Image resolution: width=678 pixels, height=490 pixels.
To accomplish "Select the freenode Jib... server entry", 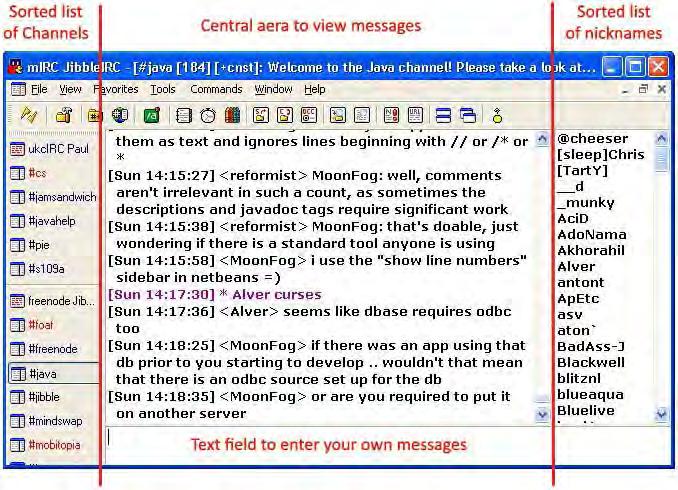I will (x=52, y=301).
